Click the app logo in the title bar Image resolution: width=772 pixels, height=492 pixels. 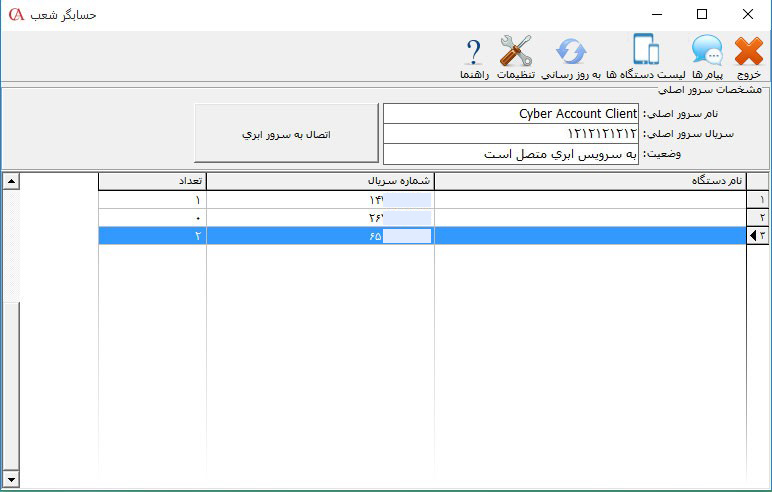click(x=15, y=15)
